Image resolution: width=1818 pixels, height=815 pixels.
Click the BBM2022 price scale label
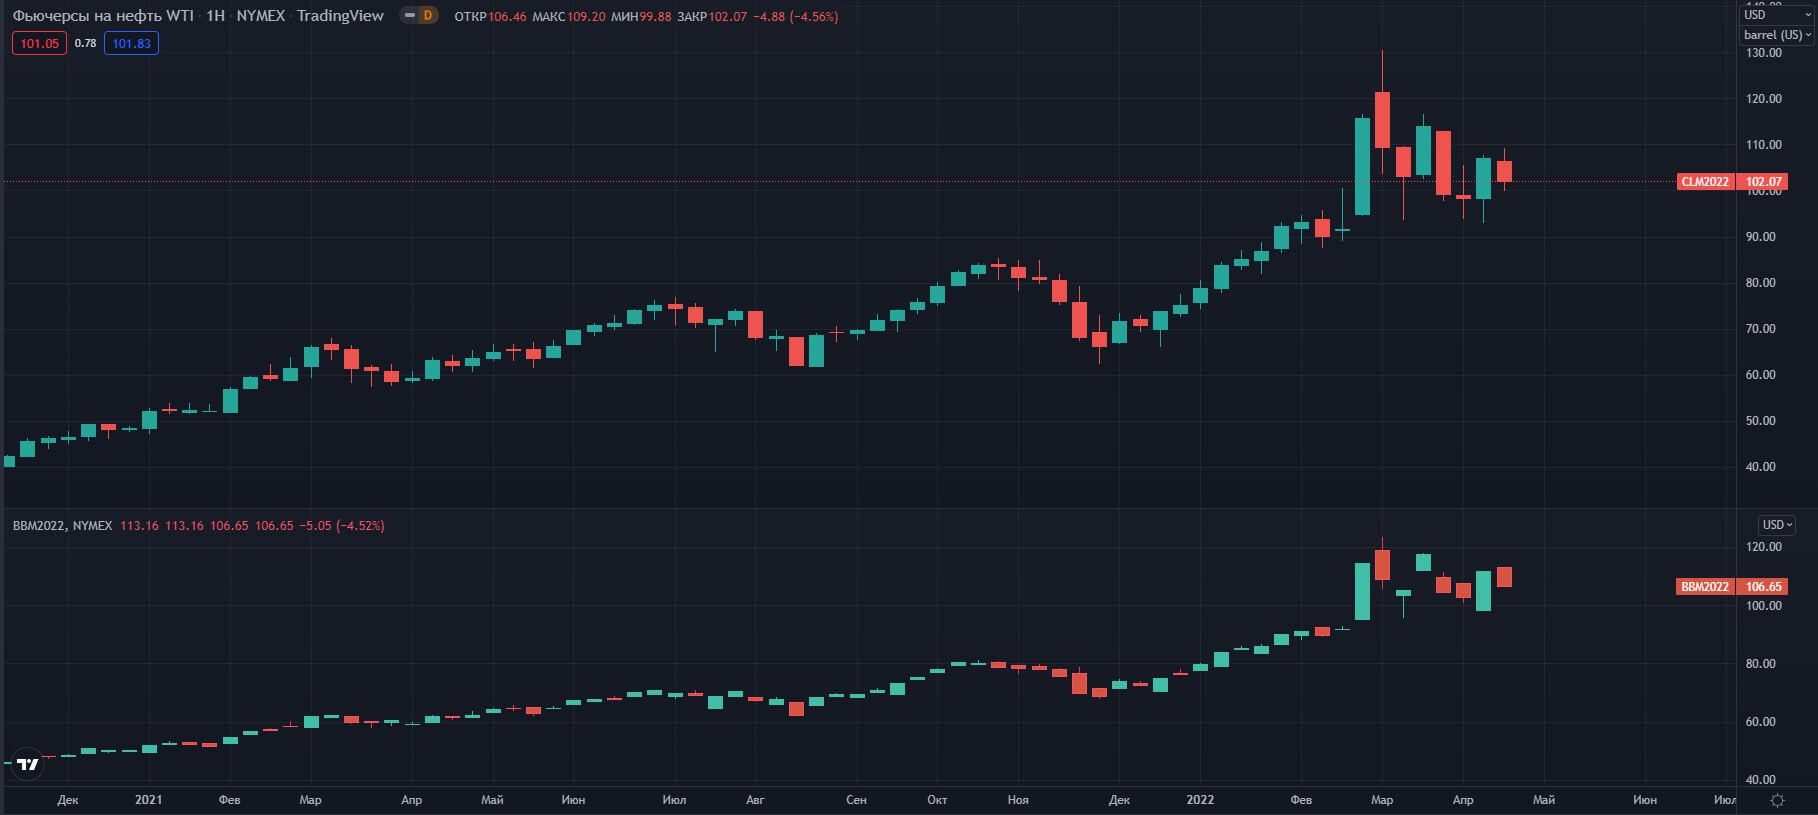pos(1705,587)
